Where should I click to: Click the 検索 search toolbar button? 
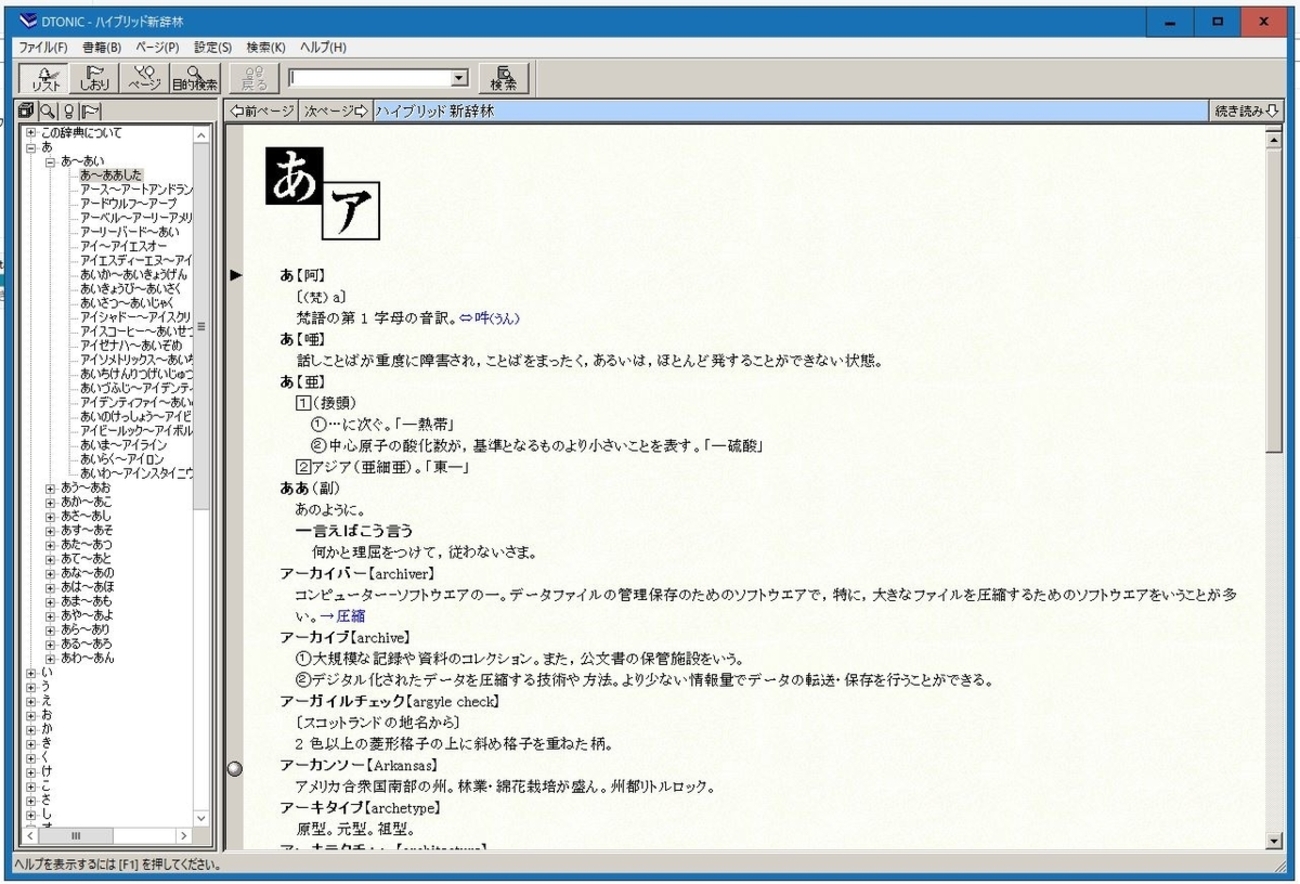[503, 78]
